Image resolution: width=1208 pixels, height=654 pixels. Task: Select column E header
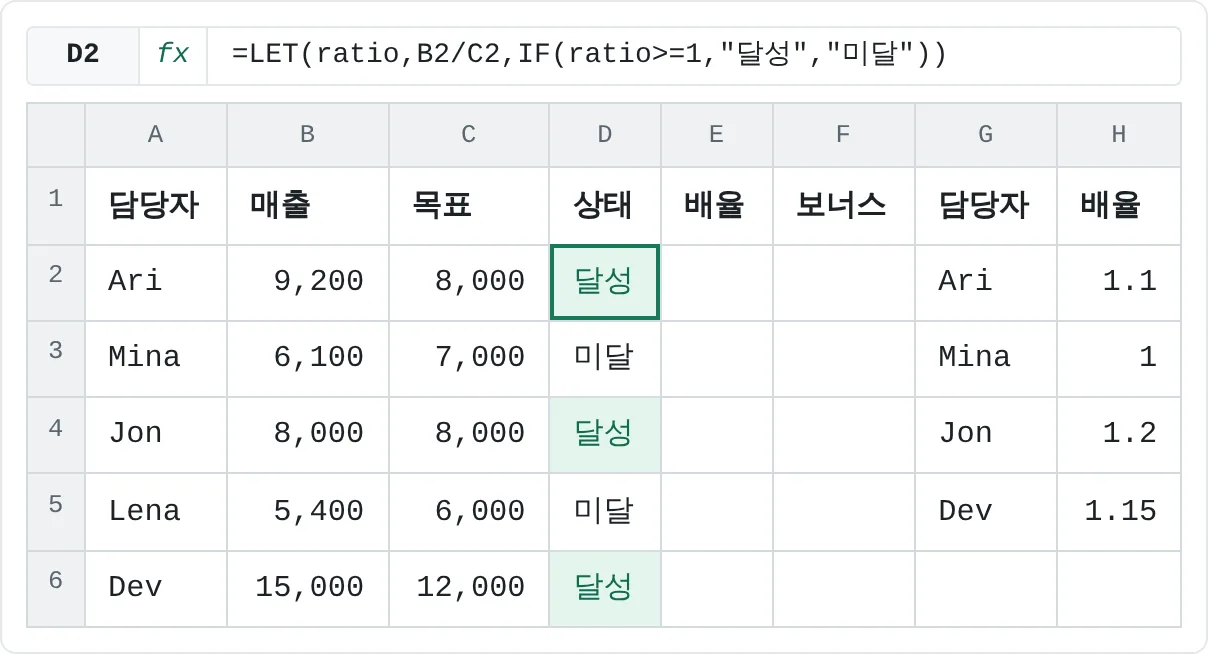tap(717, 135)
